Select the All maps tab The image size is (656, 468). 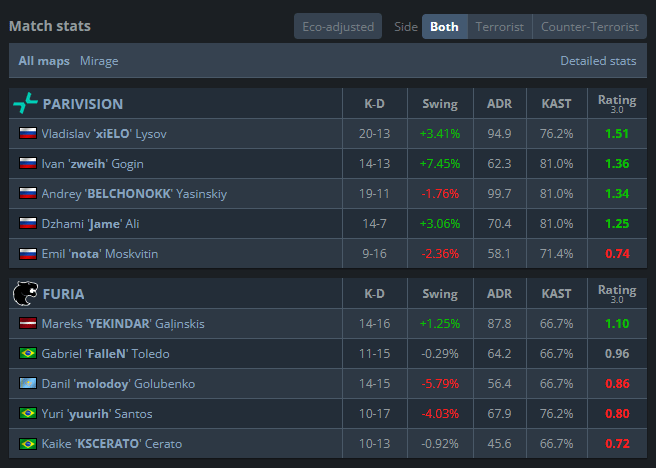[44, 61]
